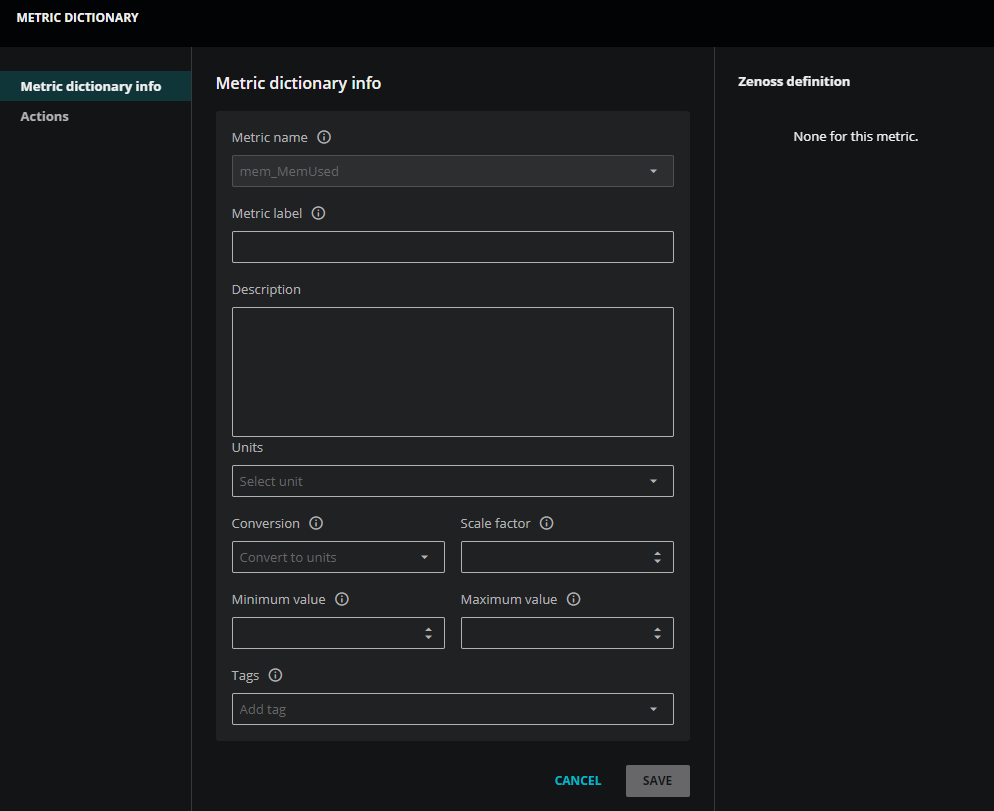
Task: Click the info icon next to Tags
Action: [x=275, y=675]
